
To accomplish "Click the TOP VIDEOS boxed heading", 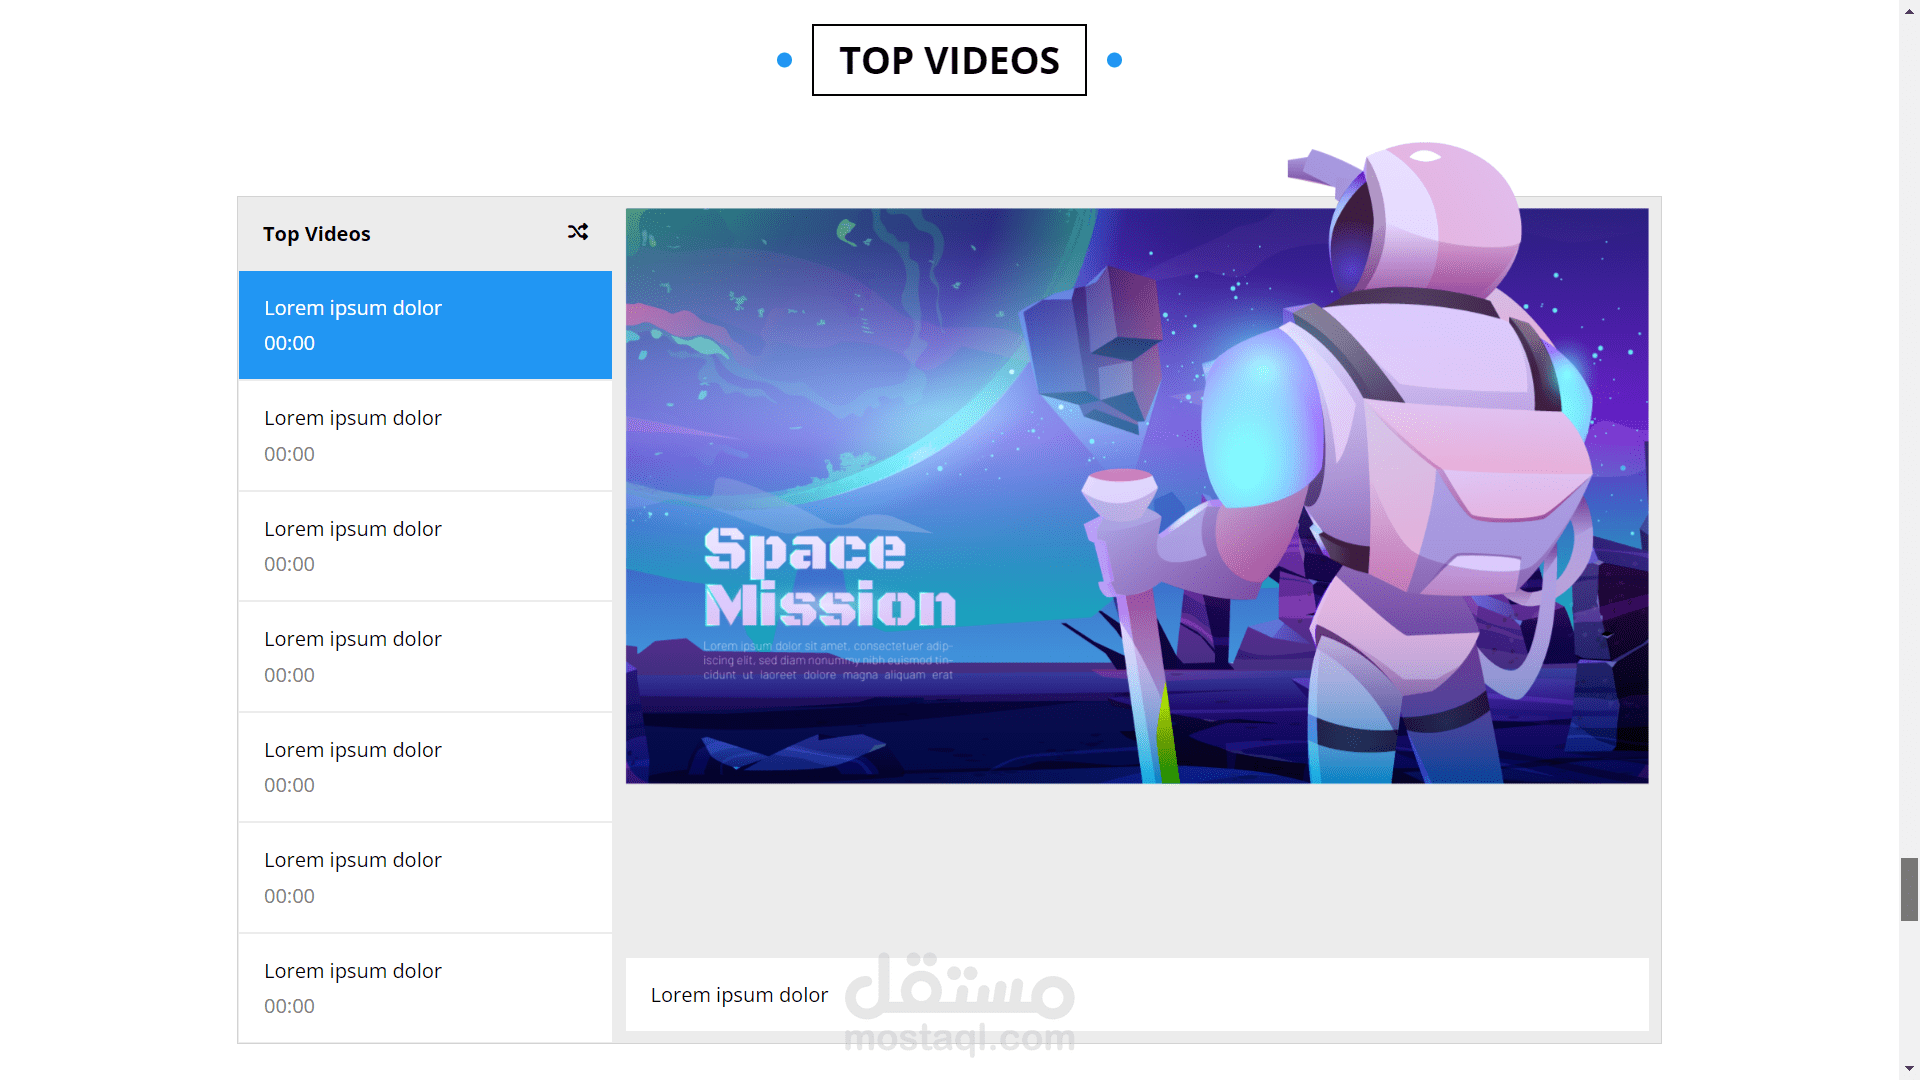I will pyautogui.click(x=949, y=60).
